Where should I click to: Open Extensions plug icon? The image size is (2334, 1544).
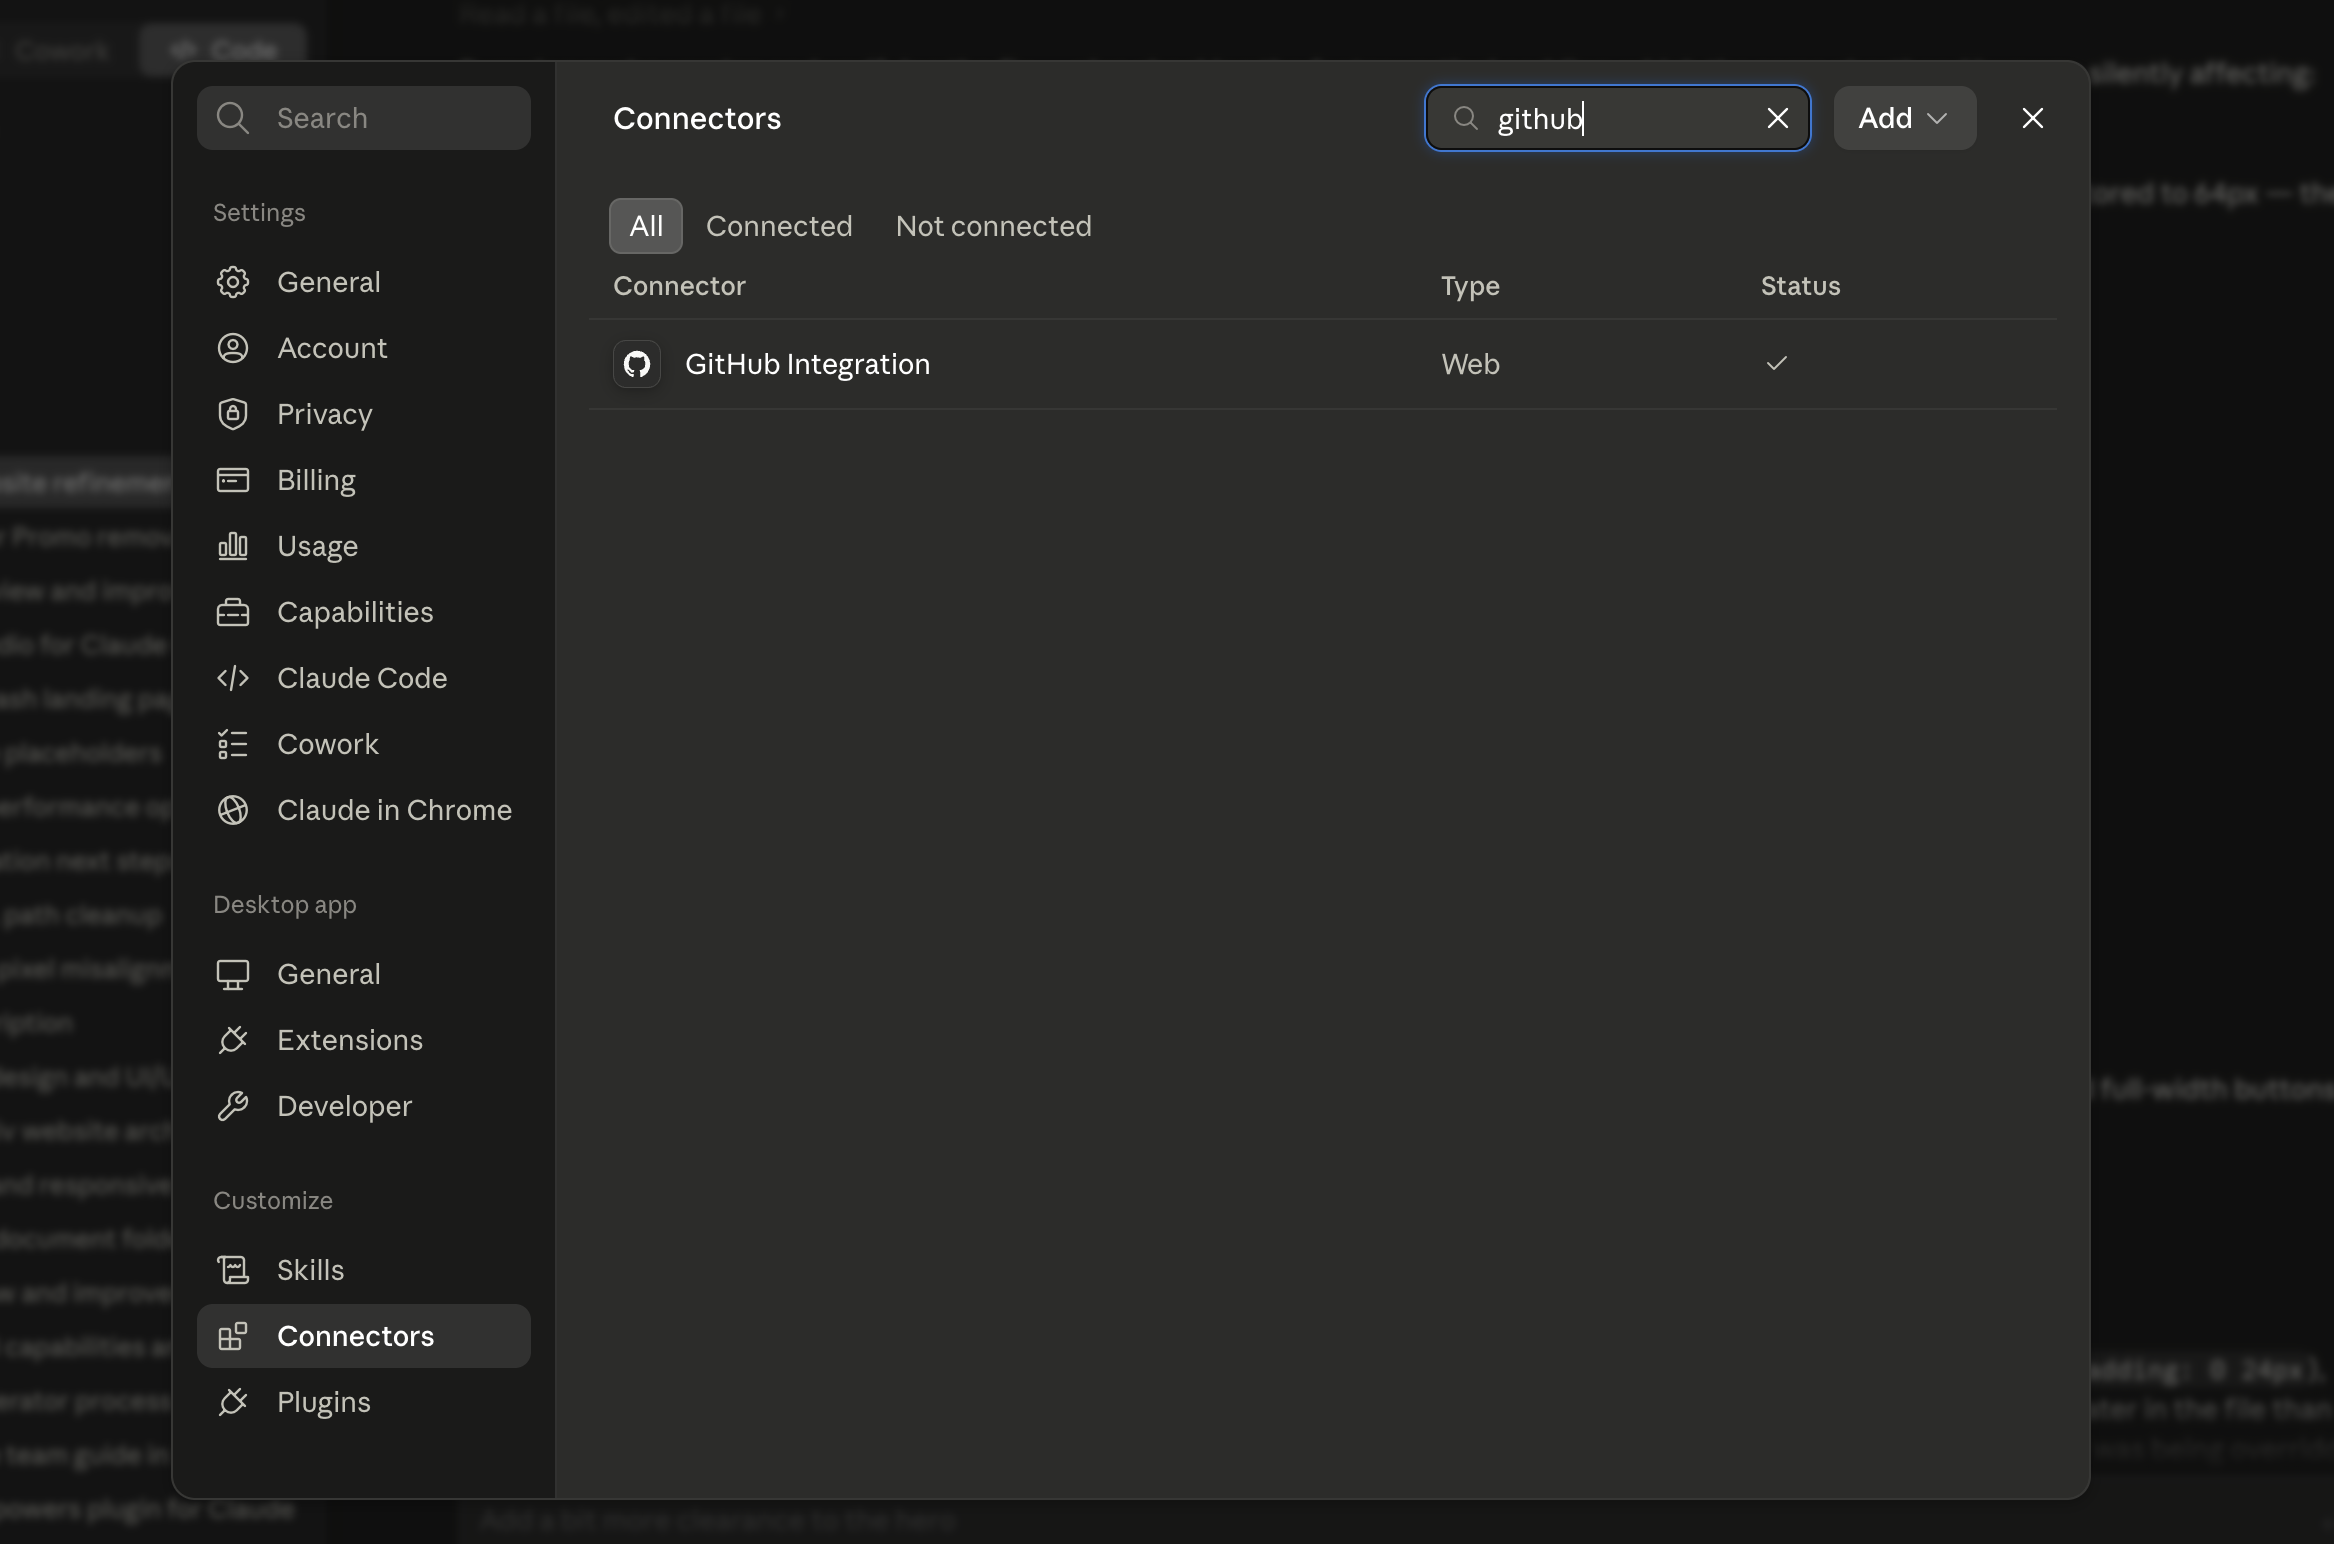233,1040
